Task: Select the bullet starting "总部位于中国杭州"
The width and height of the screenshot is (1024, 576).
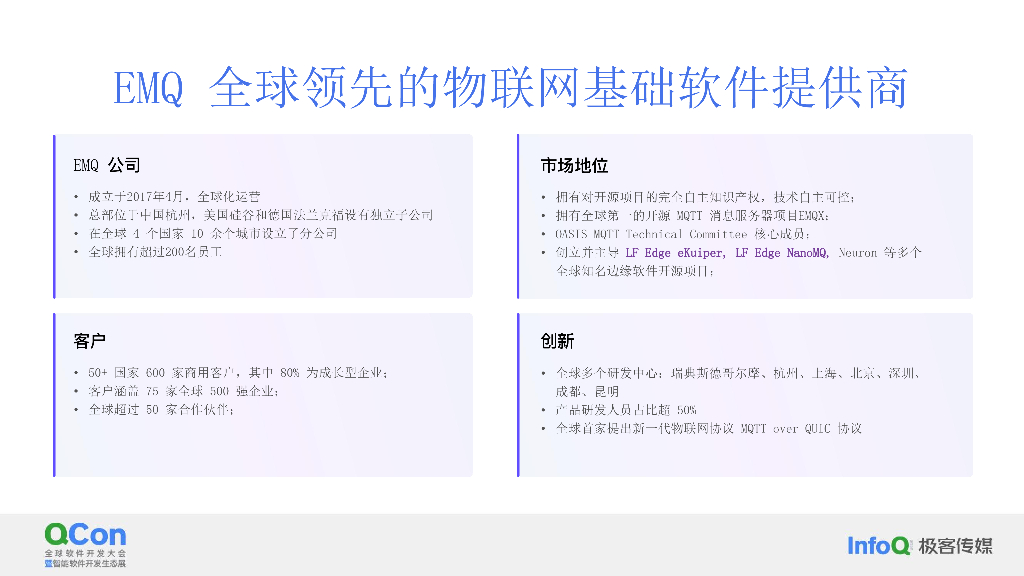Action: [261, 215]
